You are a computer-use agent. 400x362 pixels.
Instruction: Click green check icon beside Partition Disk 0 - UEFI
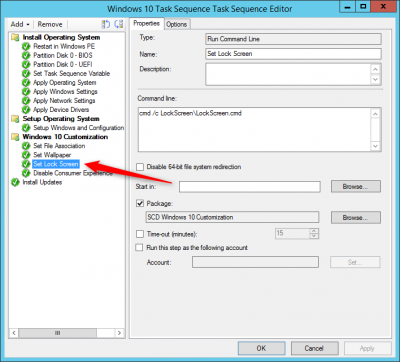coord(26,64)
